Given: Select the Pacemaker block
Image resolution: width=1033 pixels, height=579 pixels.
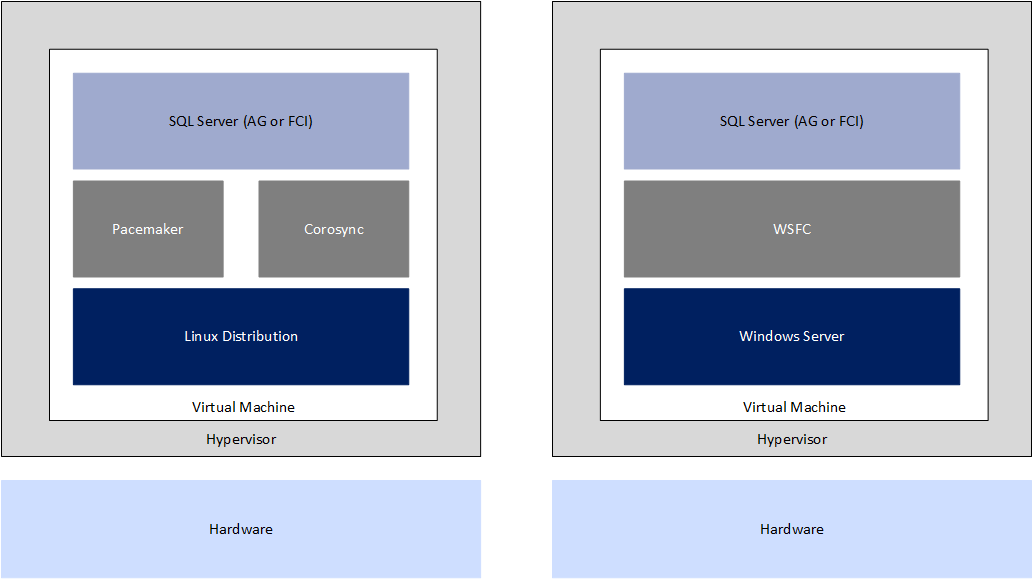Looking at the screenshot, I should (x=147, y=228).
